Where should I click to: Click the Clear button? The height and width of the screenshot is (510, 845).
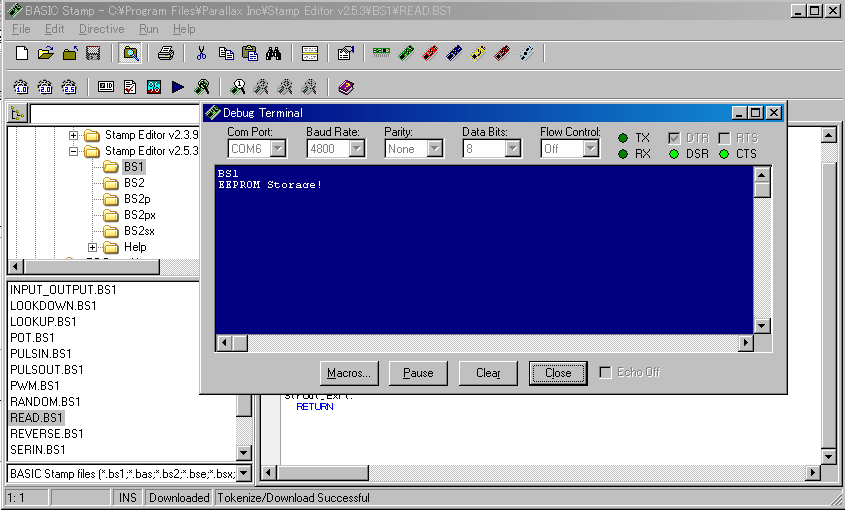pos(488,373)
